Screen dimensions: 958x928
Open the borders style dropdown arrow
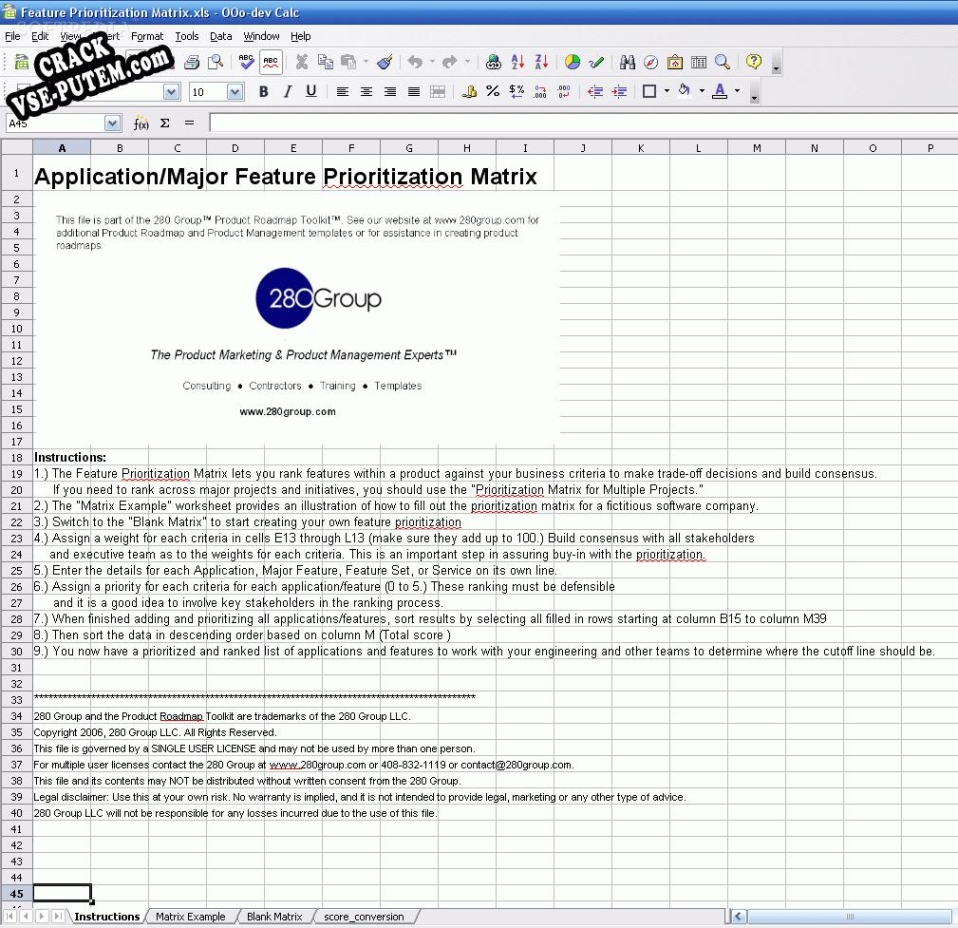667,91
